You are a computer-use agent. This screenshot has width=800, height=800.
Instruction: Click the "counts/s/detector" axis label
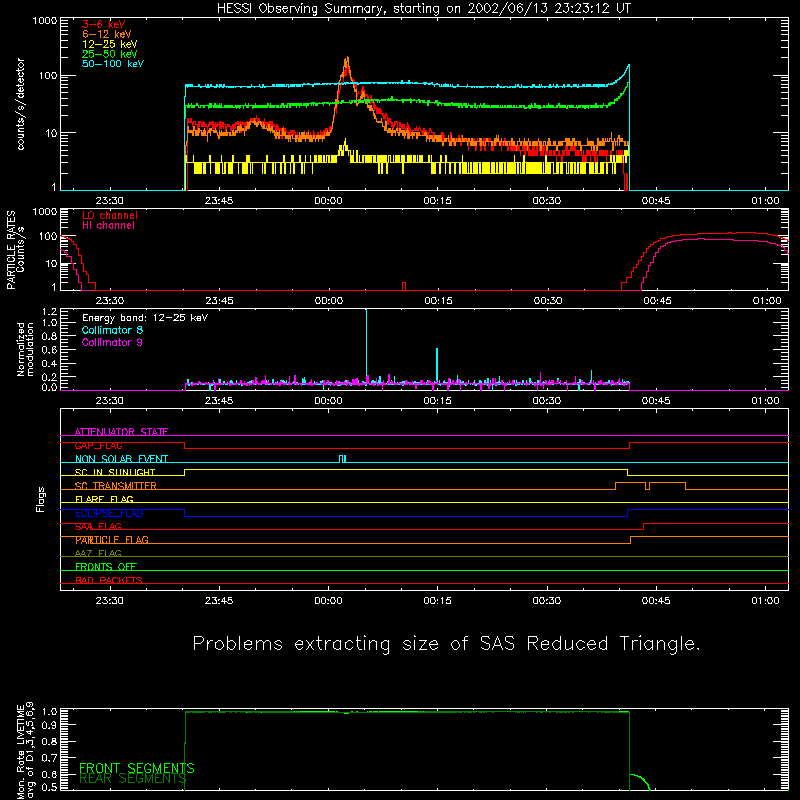20,104
